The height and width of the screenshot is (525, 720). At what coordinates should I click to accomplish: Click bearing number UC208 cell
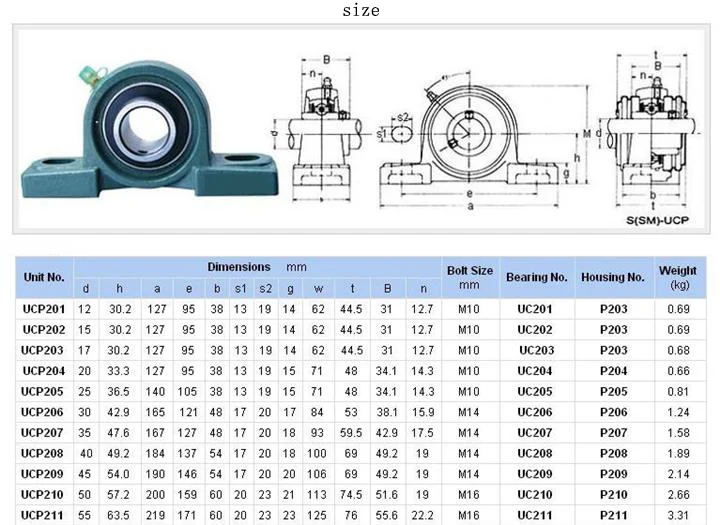coord(535,453)
